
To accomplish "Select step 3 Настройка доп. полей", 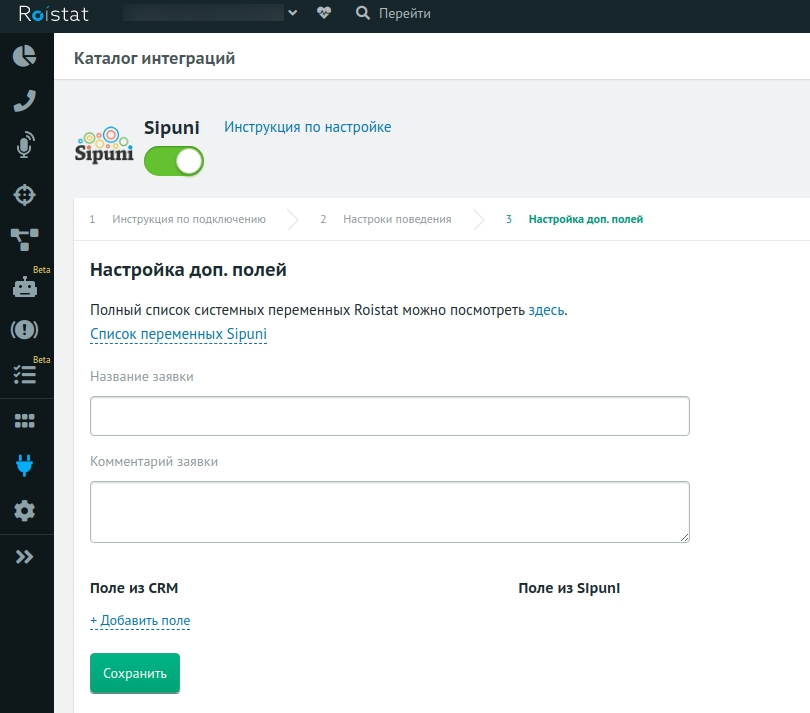I will pos(585,219).
